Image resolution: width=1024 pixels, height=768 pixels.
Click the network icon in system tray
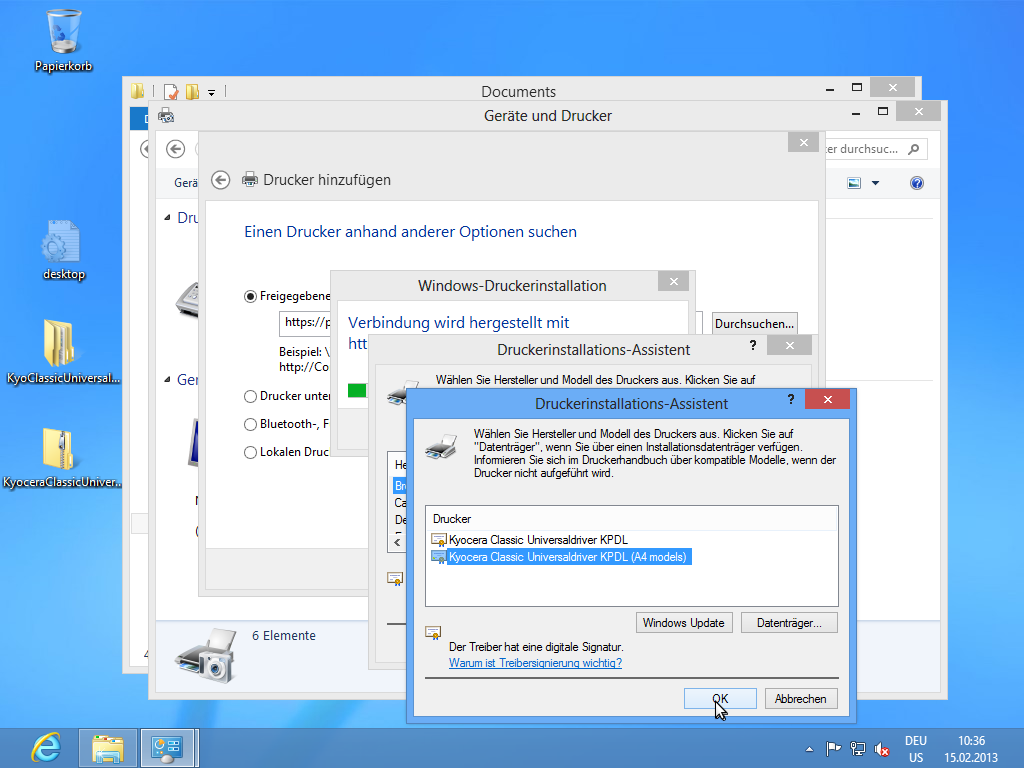858,749
